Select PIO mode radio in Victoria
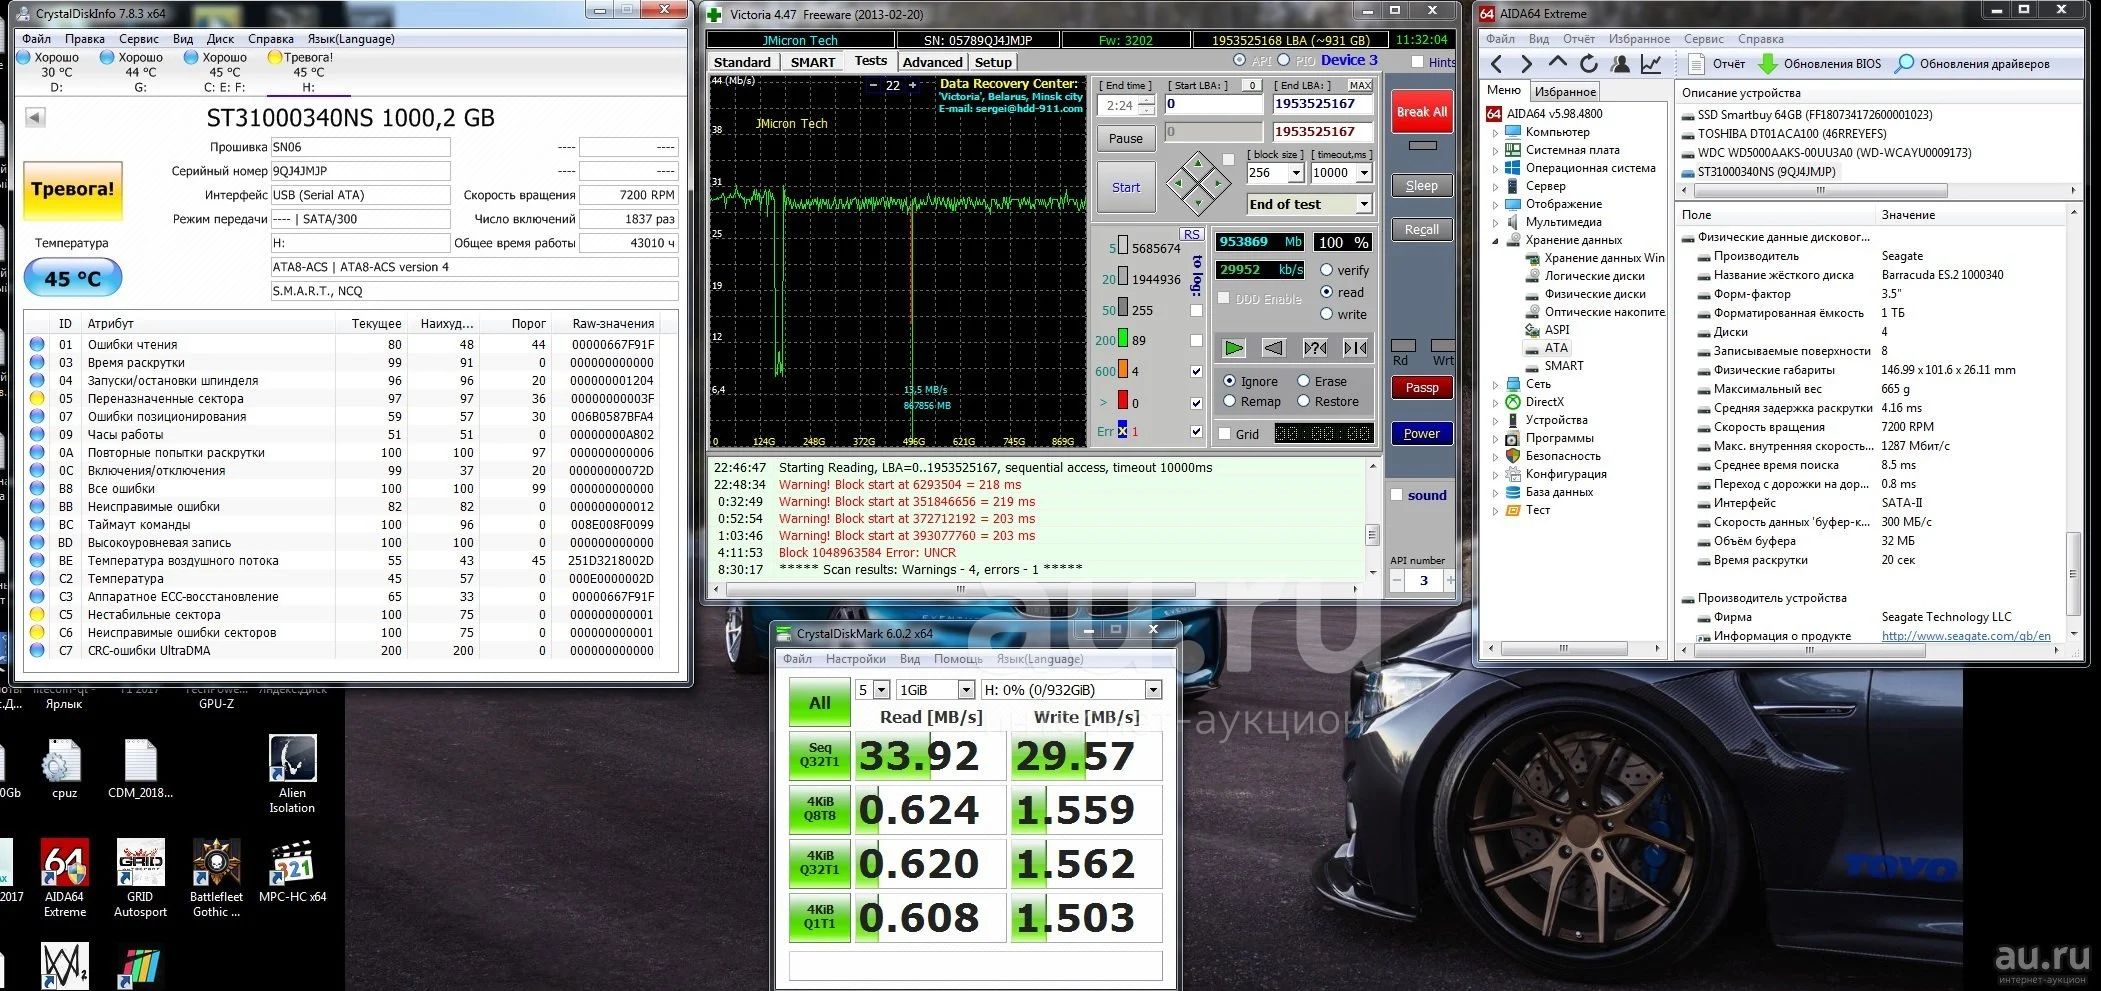Screen dimensions: 2101x991 click(1284, 61)
